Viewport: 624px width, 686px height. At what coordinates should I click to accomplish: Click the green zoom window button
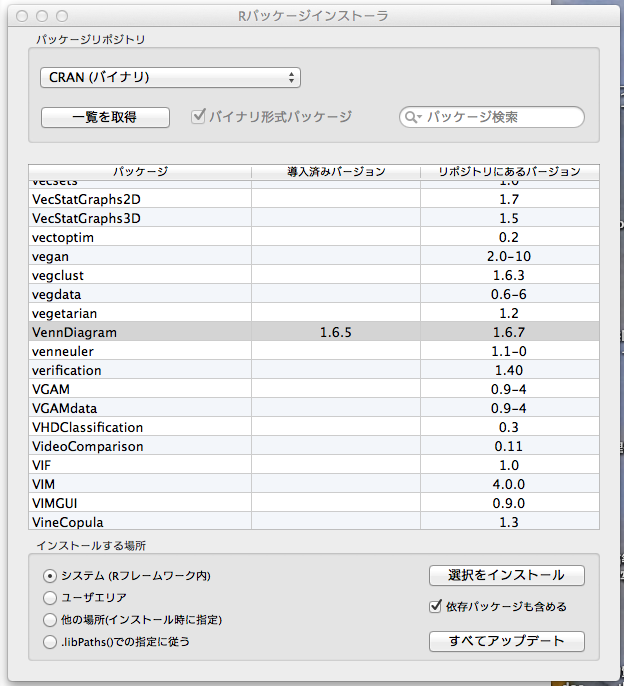[x=62, y=16]
